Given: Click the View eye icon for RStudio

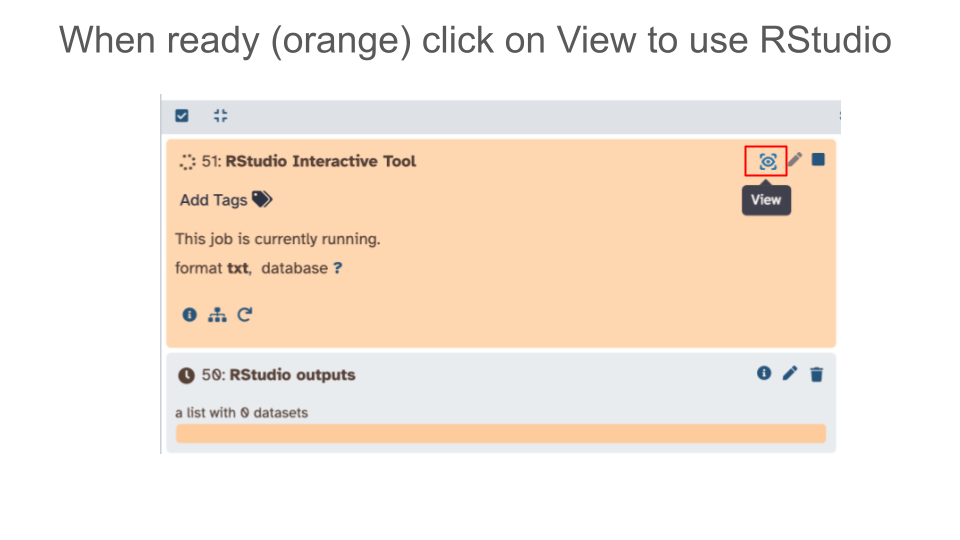Looking at the screenshot, I should point(767,161).
